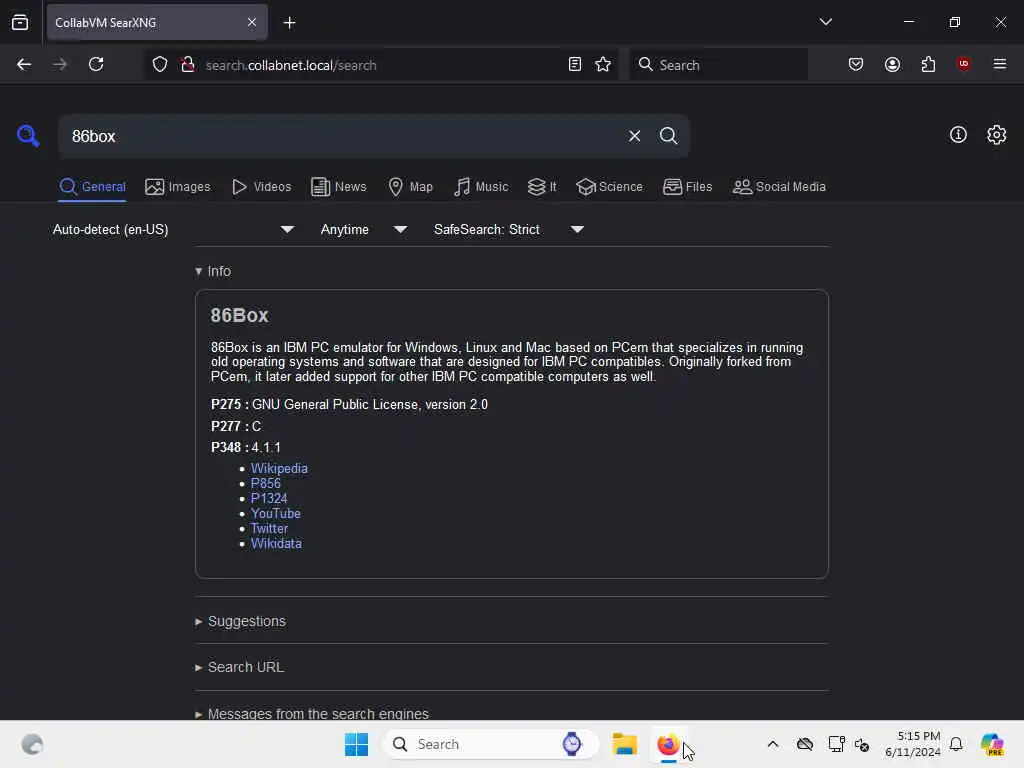Open the Twitter link for 86Box
The image size is (1024, 768).
coord(269,528)
